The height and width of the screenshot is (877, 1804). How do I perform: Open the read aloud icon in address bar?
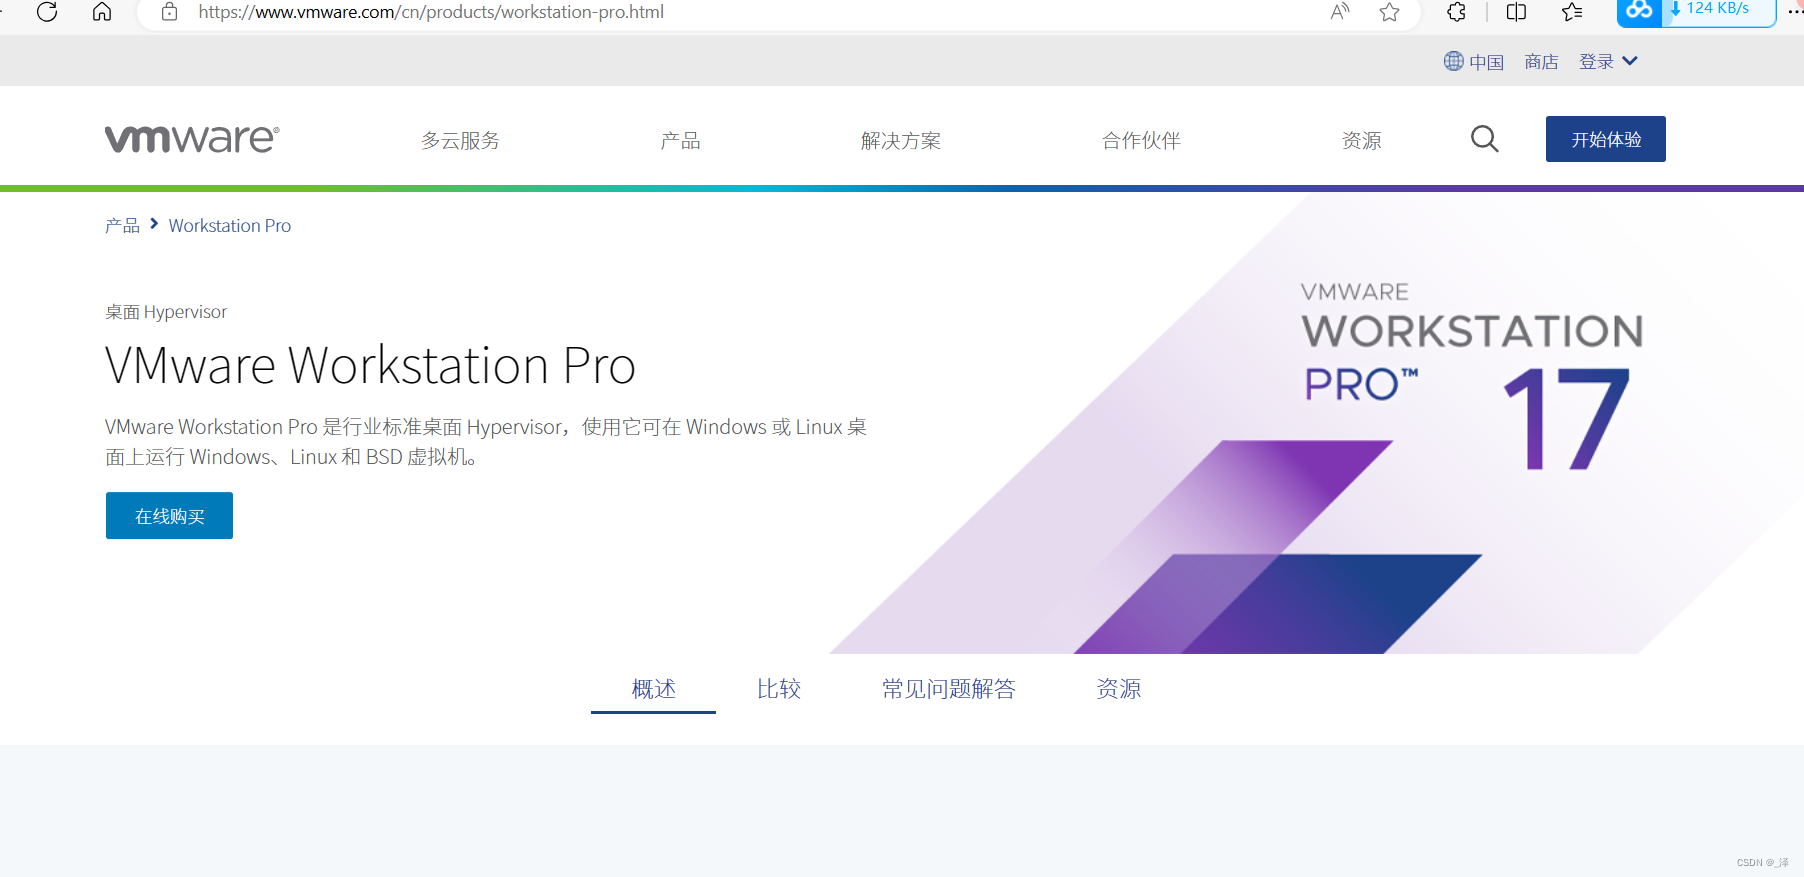1340,12
